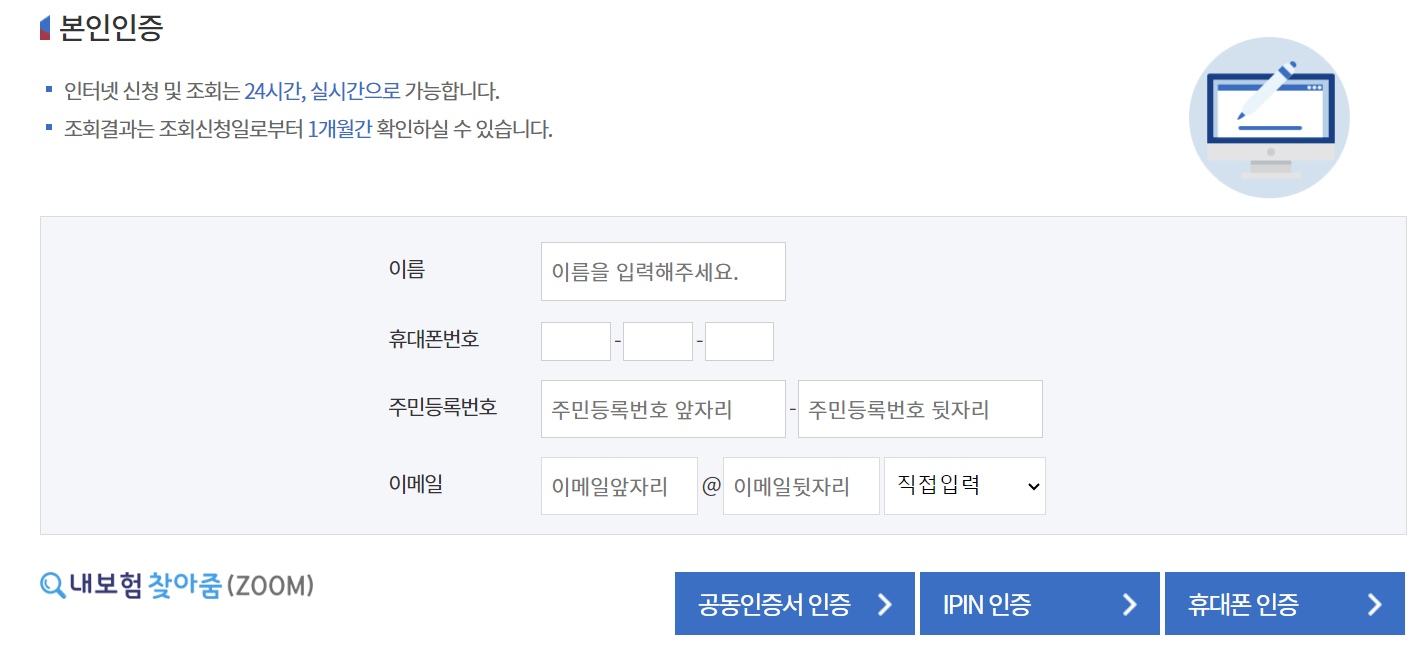The width and height of the screenshot is (1418, 651).
Task: Click the first 휴대폰번호 phone number box
Action: (x=576, y=341)
